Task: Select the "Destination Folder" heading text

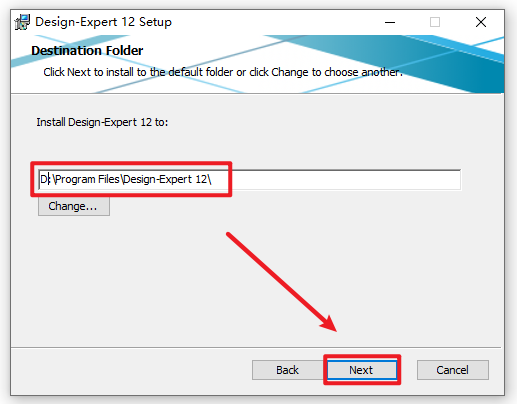Action: click(x=87, y=51)
